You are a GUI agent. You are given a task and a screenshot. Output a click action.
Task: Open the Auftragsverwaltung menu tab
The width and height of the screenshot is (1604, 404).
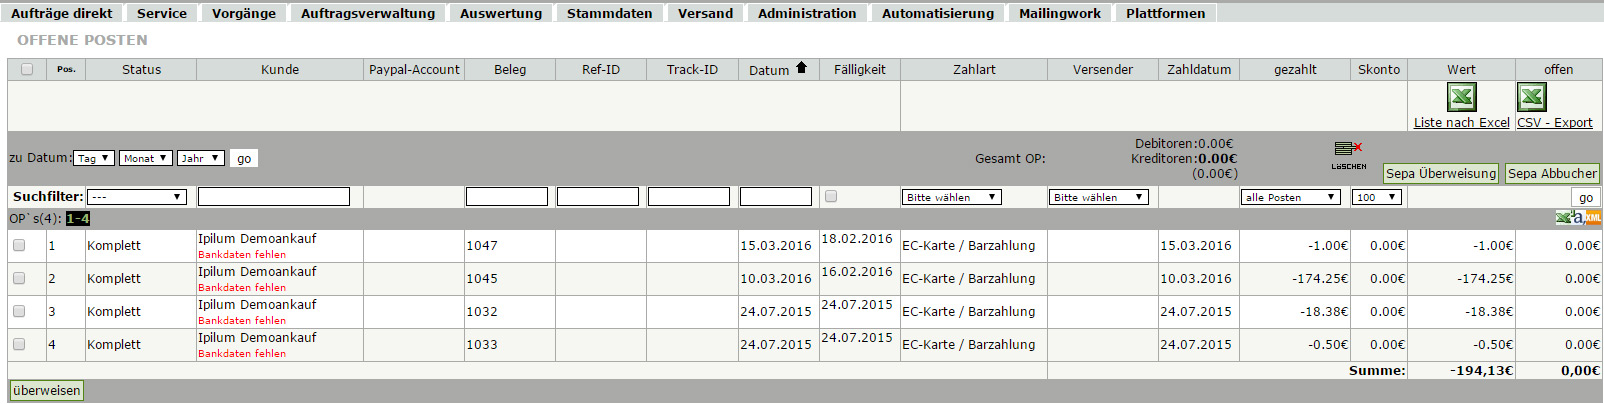[x=368, y=13]
